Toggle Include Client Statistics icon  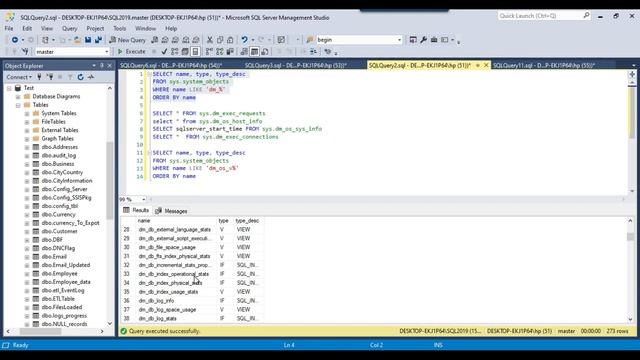230,51
